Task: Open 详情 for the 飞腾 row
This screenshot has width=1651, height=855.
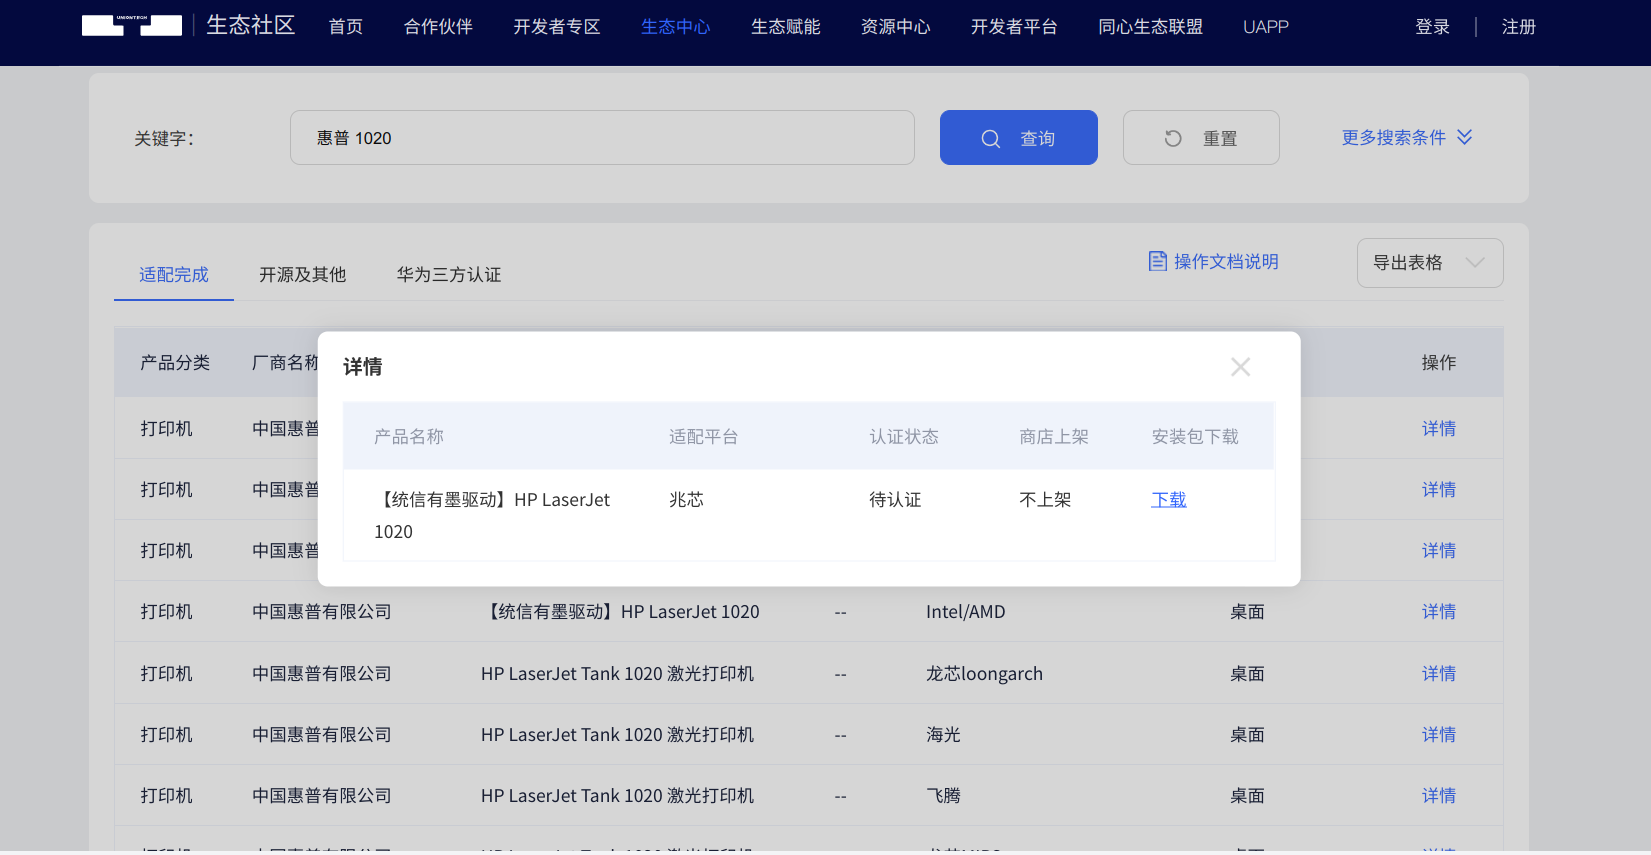Action: tap(1439, 796)
